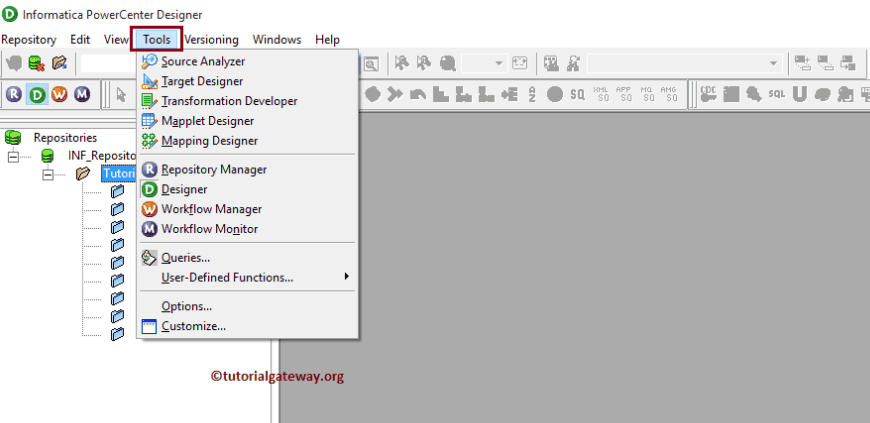Open Options... from Tools menu
Image resolution: width=870 pixels, height=423 pixels.
pyautogui.click(x=248, y=306)
